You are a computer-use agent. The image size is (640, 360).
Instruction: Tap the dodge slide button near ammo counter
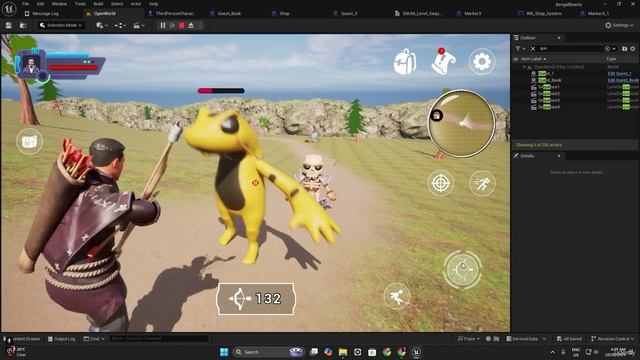(x=397, y=297)
